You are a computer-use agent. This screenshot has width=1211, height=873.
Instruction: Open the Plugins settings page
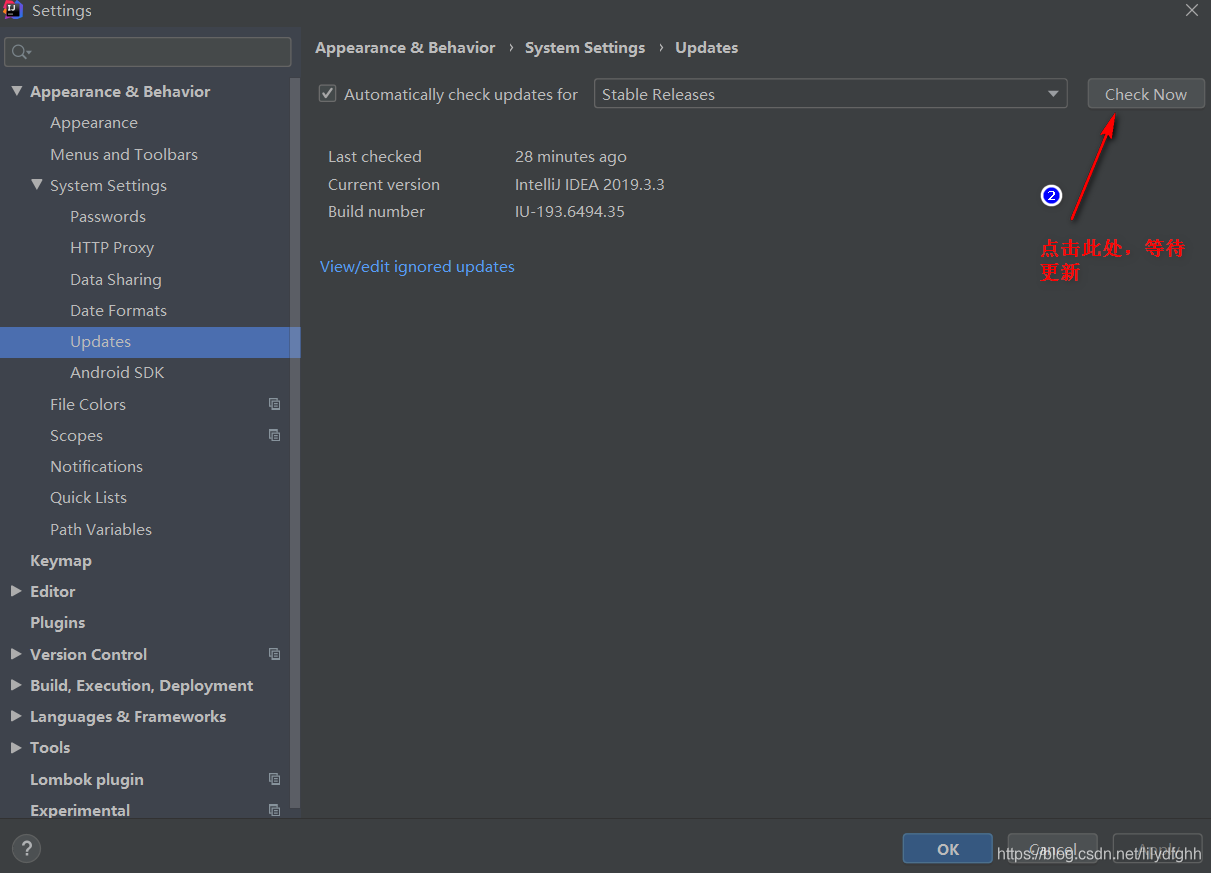tap(58, 622)
